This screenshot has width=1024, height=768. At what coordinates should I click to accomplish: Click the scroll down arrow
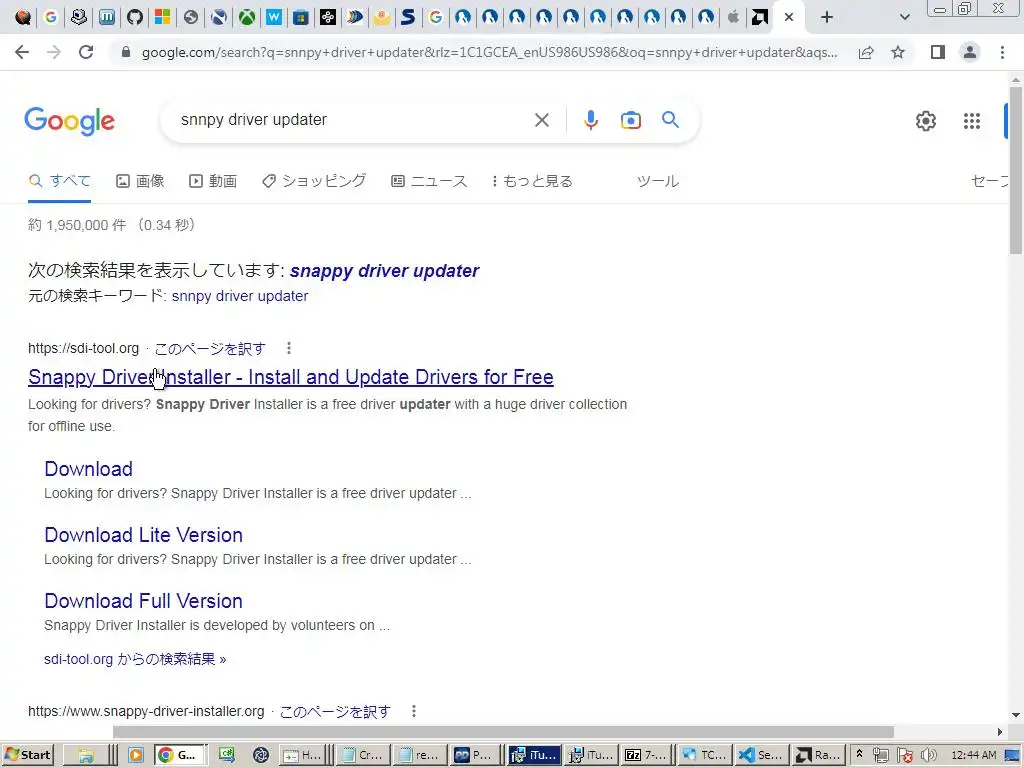tap(1016, 715)
